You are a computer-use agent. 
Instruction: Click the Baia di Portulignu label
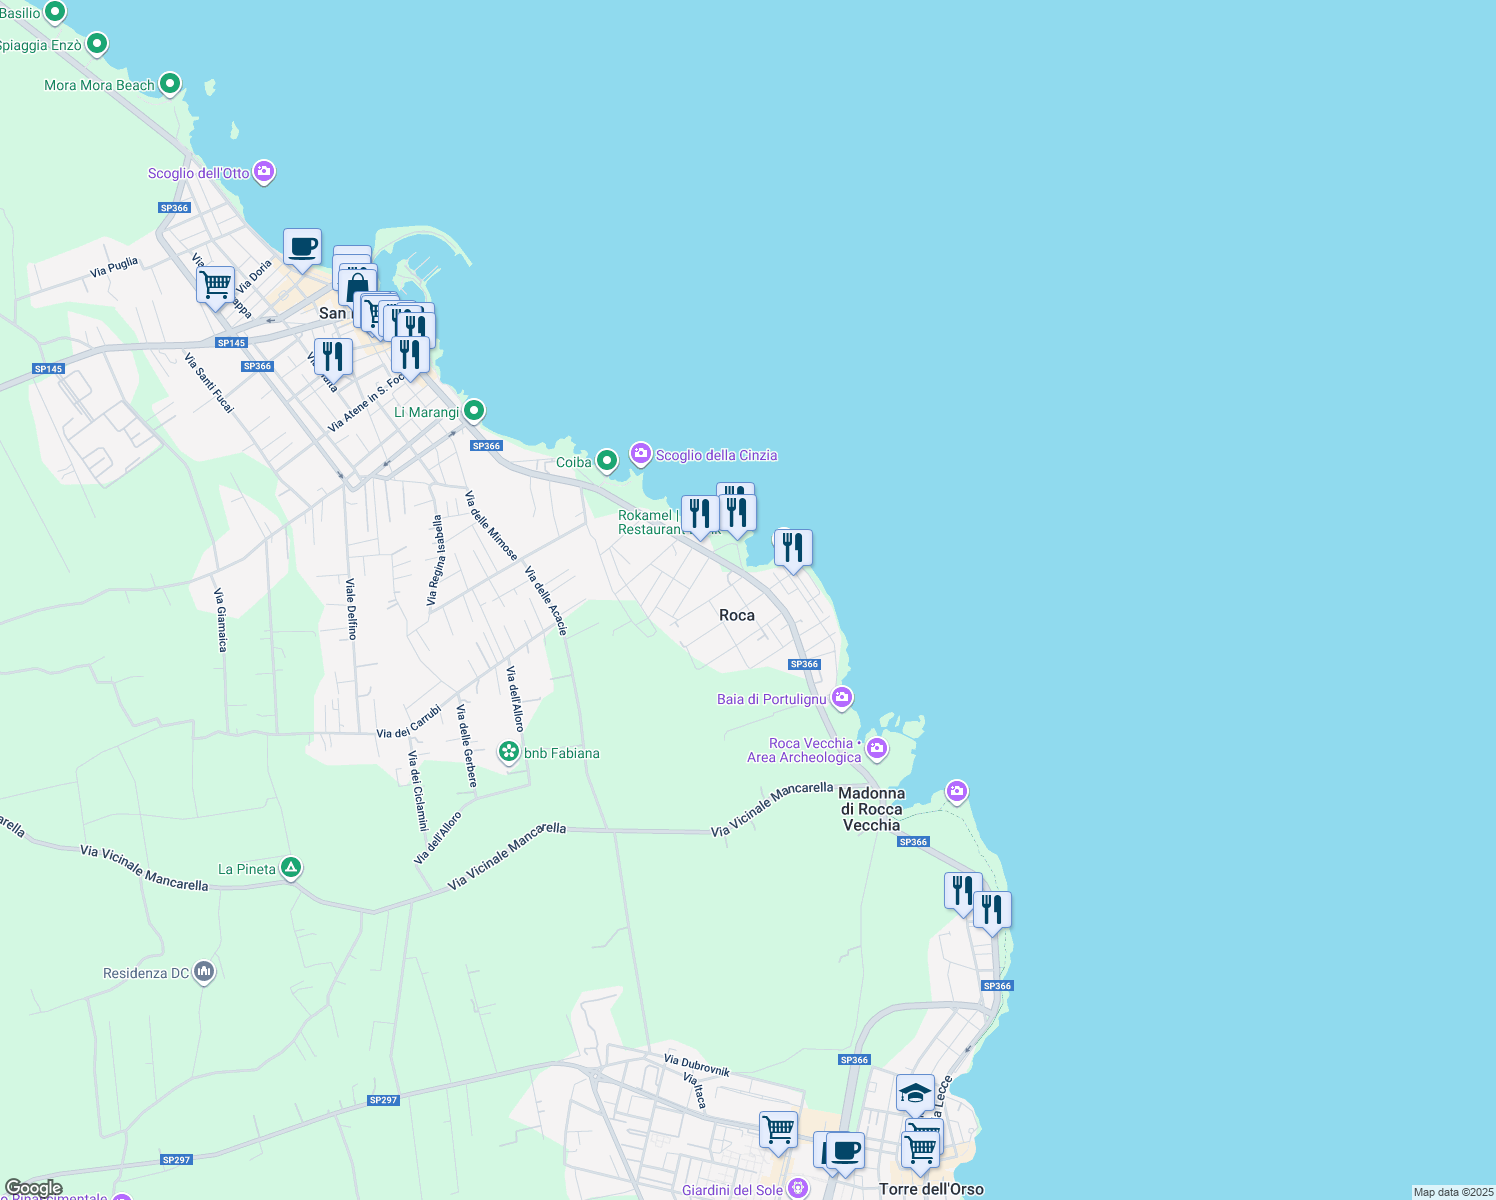pyautogui.click(x=772, y=699)
